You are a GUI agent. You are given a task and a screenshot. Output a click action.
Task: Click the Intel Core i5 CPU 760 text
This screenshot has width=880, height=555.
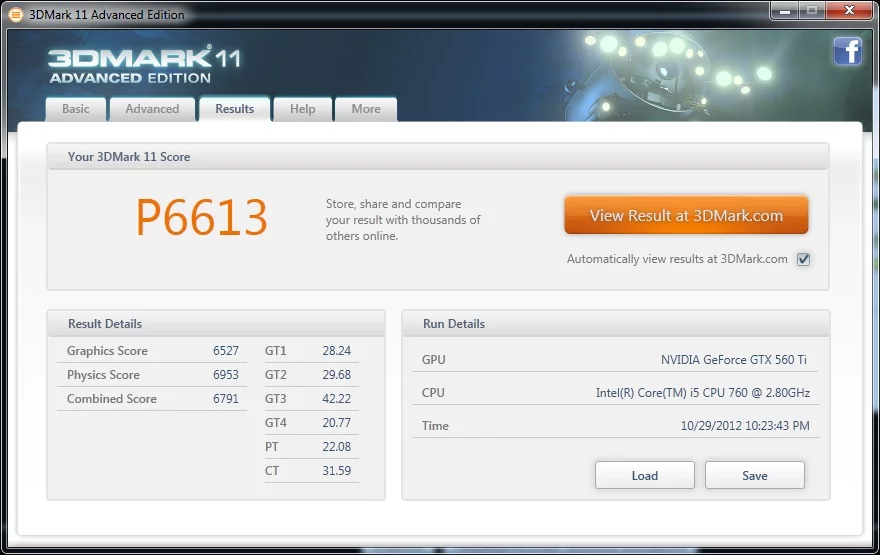pos(703,393)
